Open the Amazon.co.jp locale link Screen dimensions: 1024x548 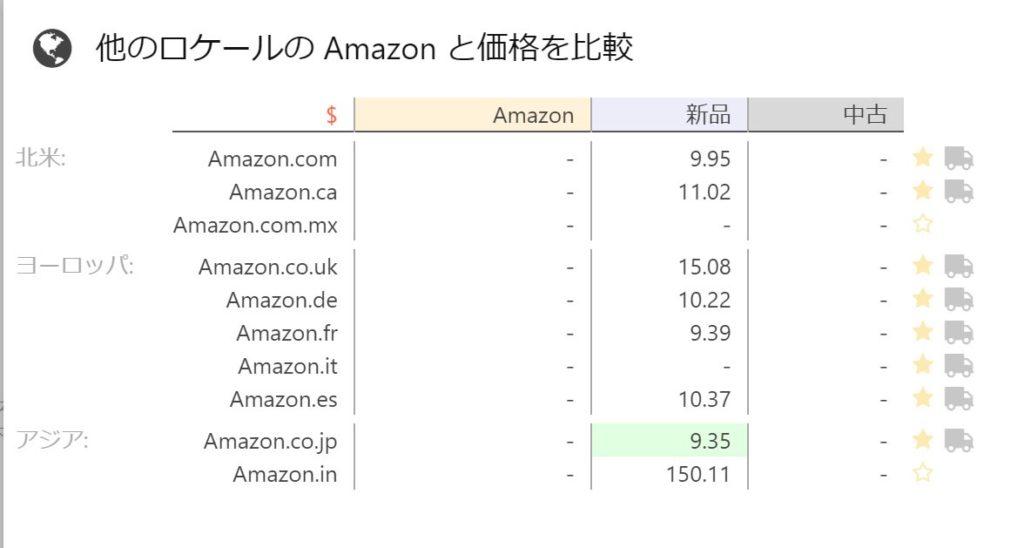click(270, 442)
